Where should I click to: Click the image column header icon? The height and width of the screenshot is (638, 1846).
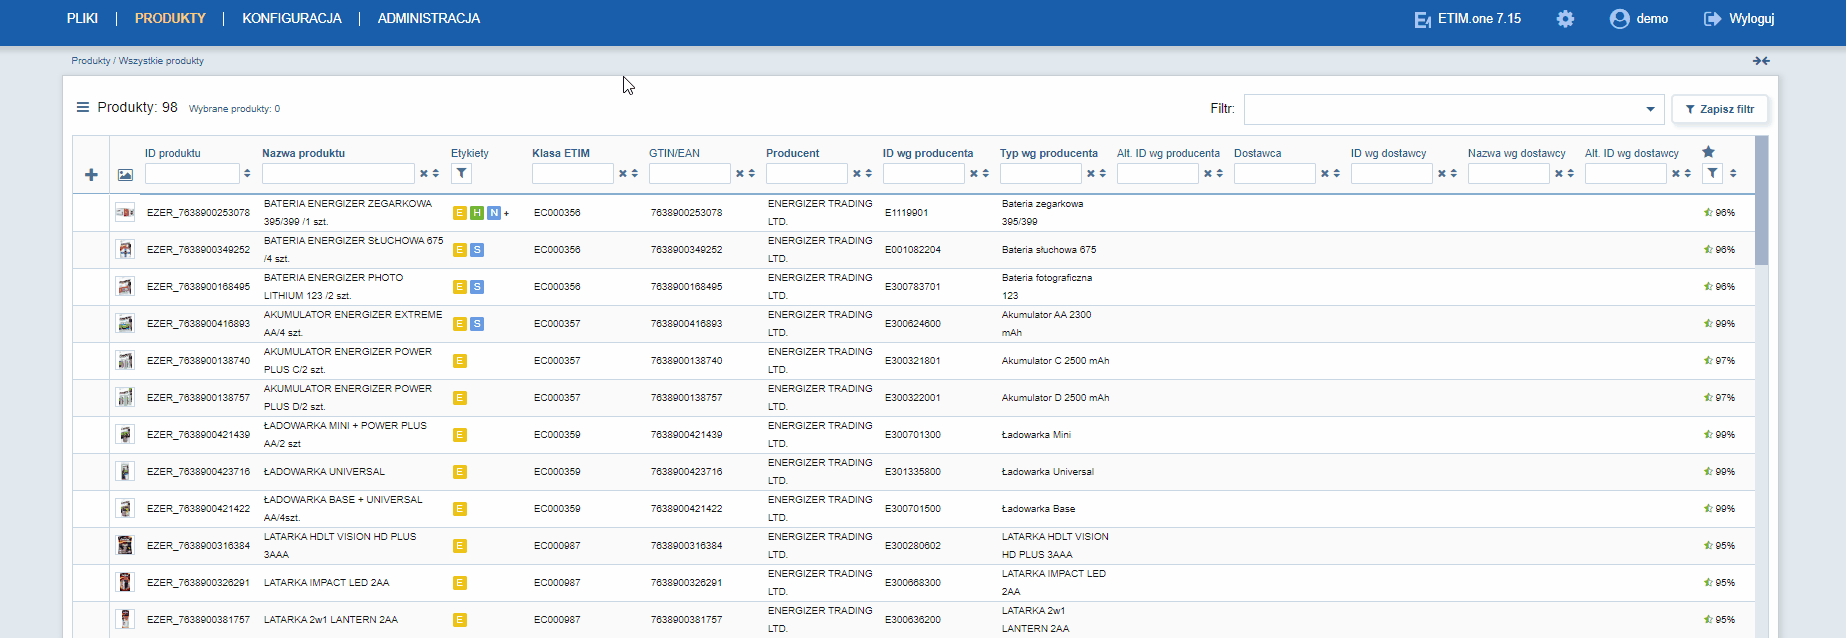click(x=125, y=175)
